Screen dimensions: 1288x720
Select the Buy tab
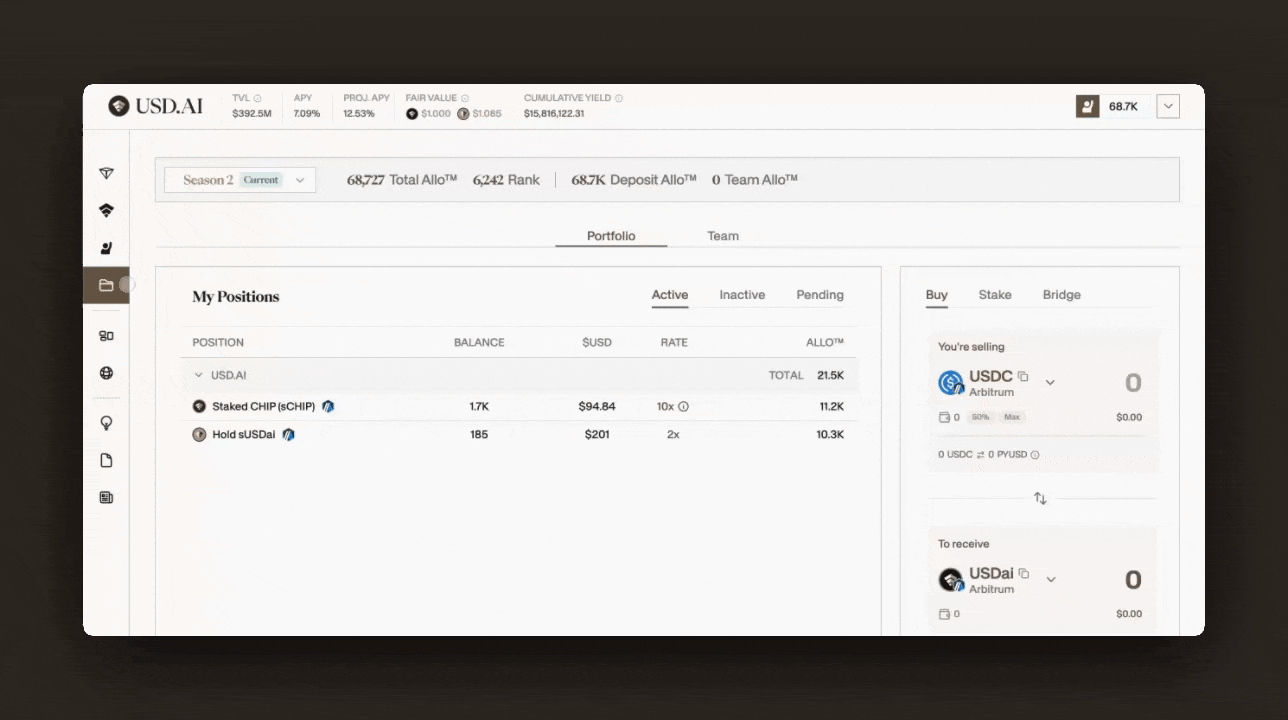click(937, 295)
